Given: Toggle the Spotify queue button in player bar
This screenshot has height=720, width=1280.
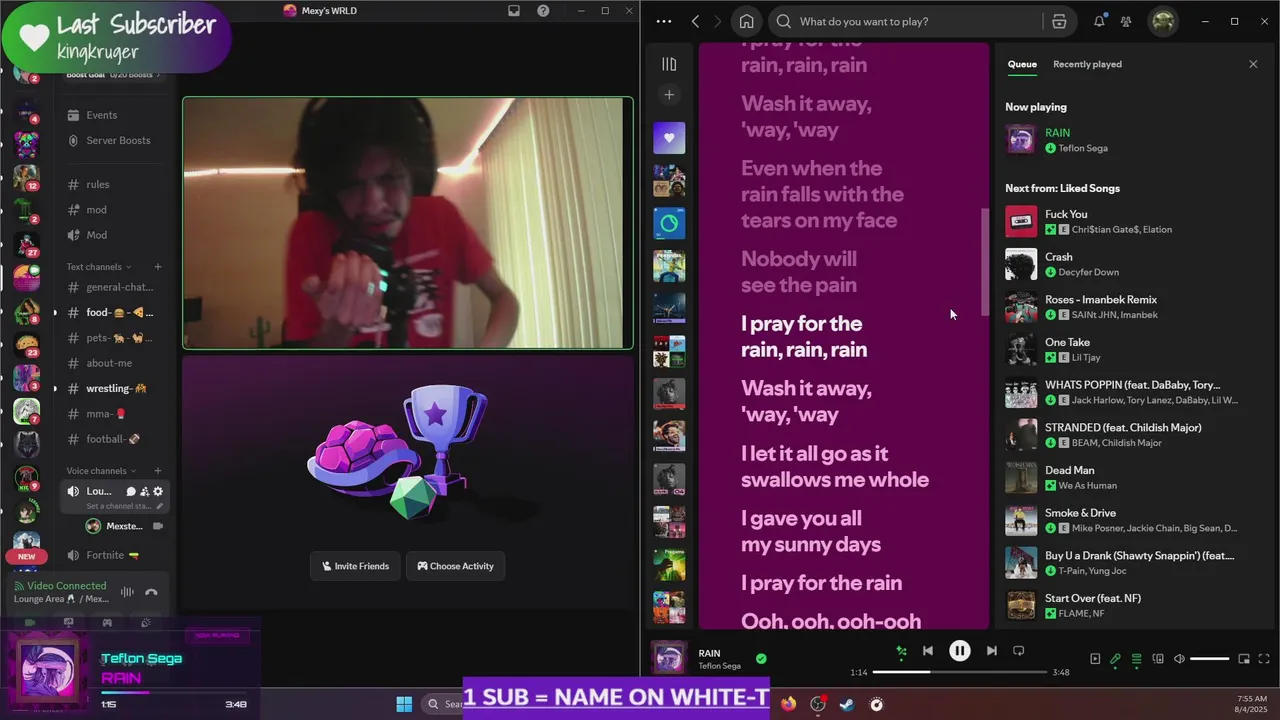Looking at the screenshot, I should [1137, 659].
